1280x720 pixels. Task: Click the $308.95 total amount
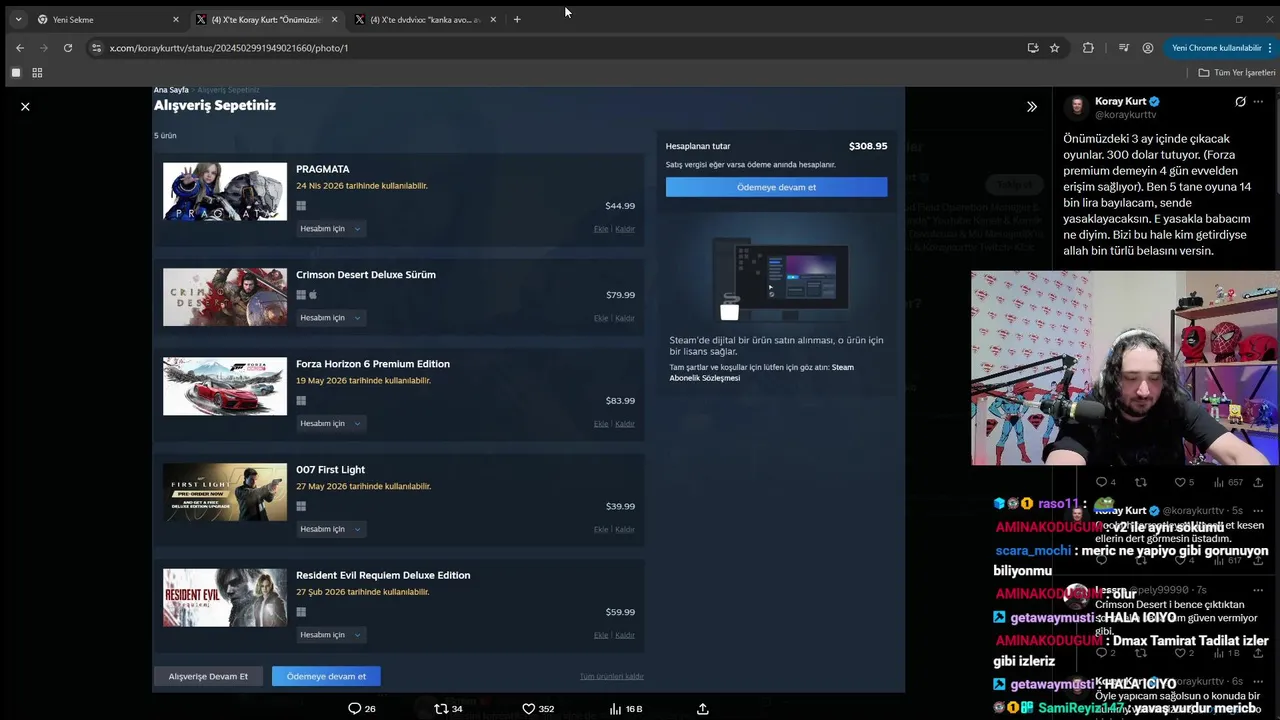(868, 146)
